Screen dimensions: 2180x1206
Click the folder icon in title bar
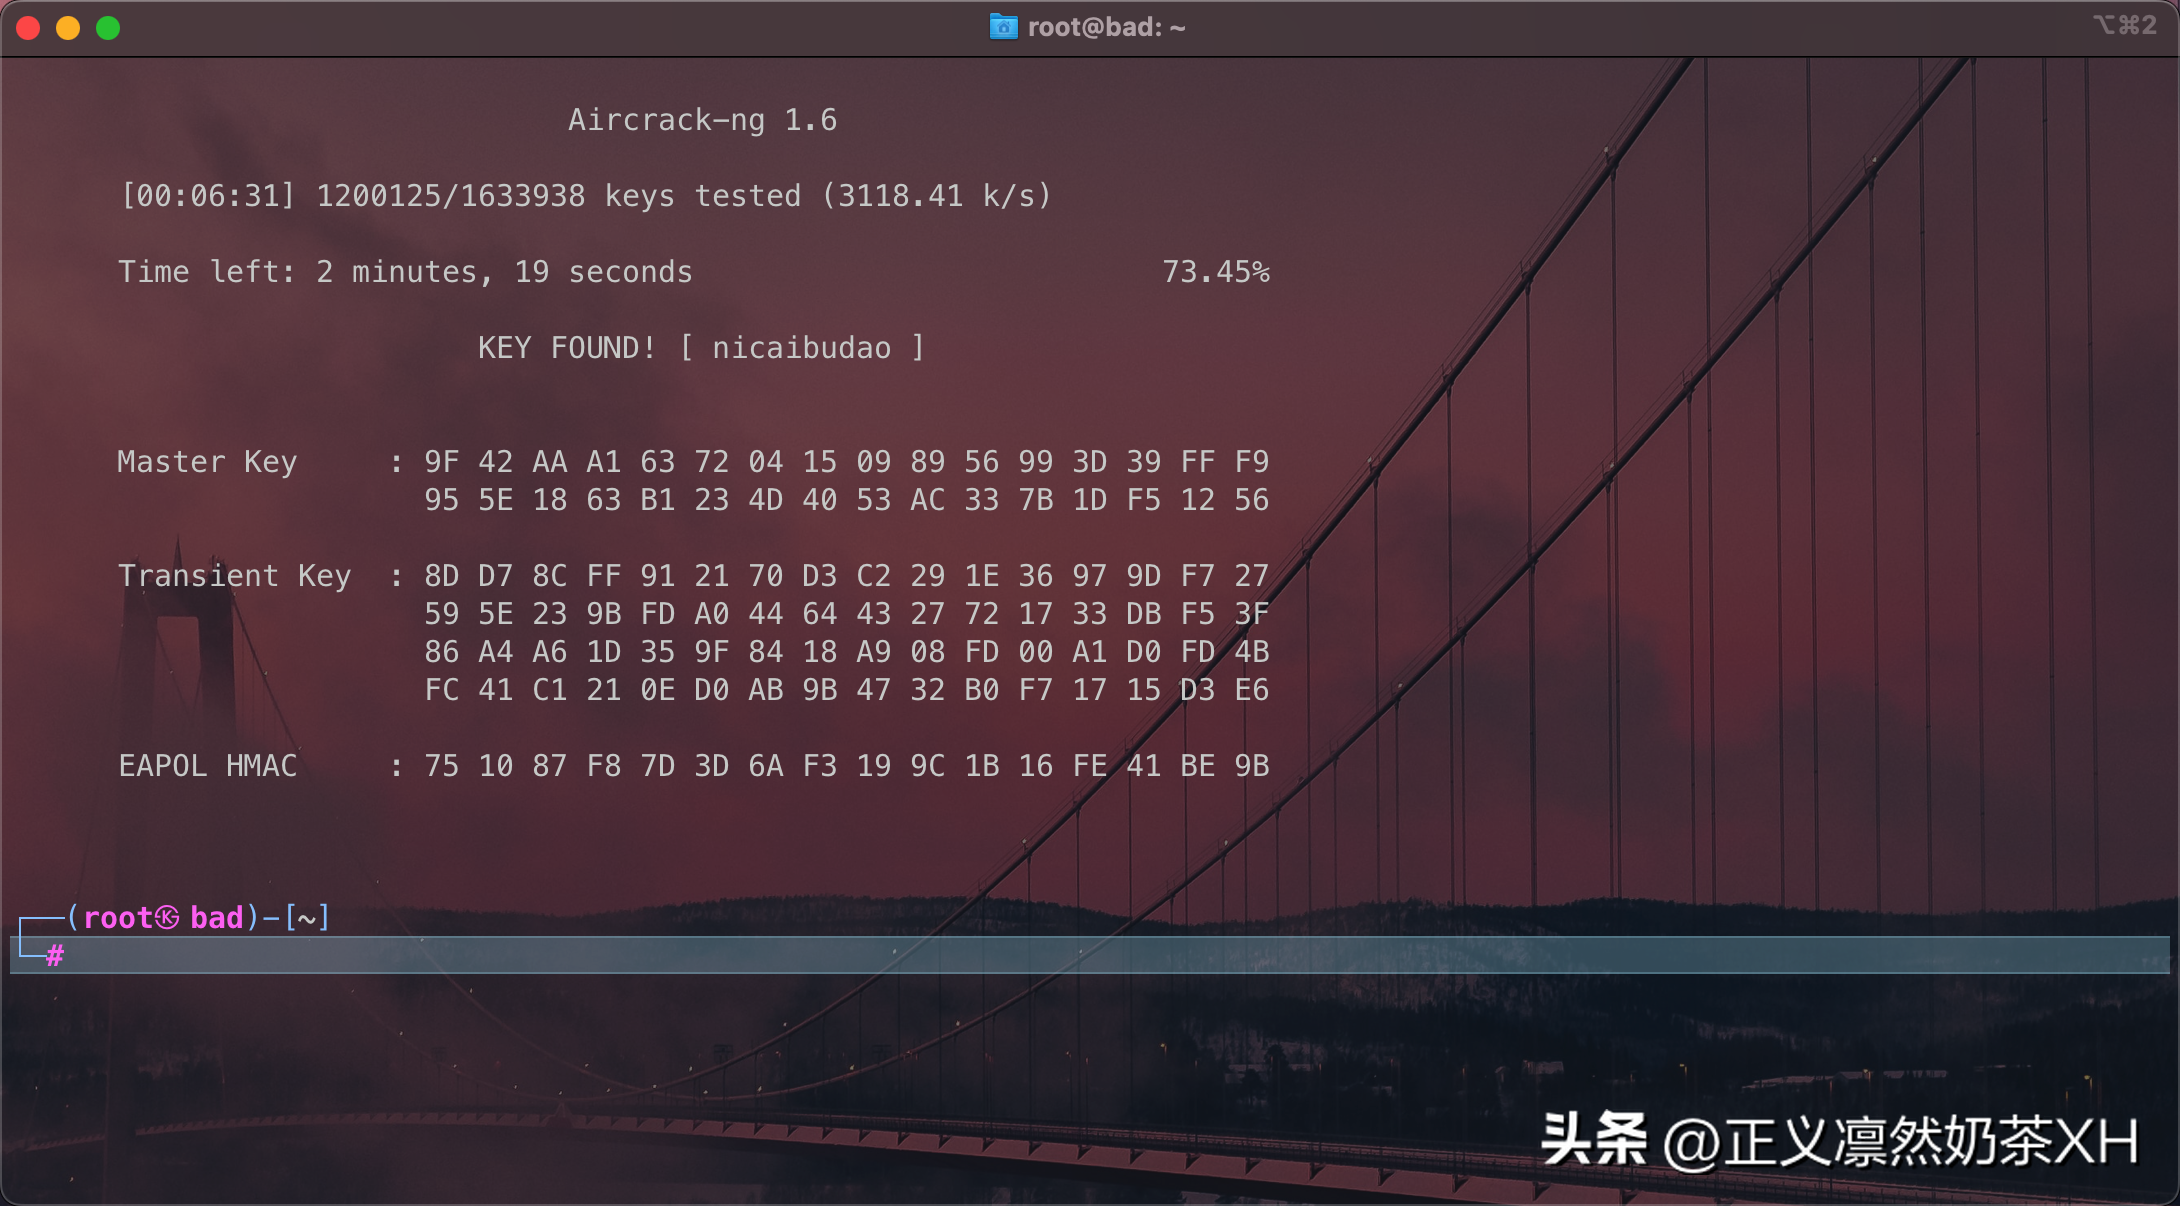pos(1002,27)
